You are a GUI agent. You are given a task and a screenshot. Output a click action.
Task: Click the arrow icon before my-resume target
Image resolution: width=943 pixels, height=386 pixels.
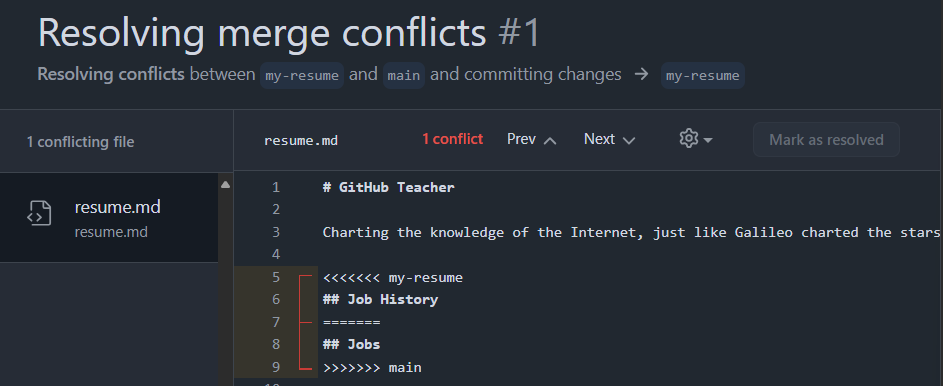pyautogui.click(x=642, y=75)
